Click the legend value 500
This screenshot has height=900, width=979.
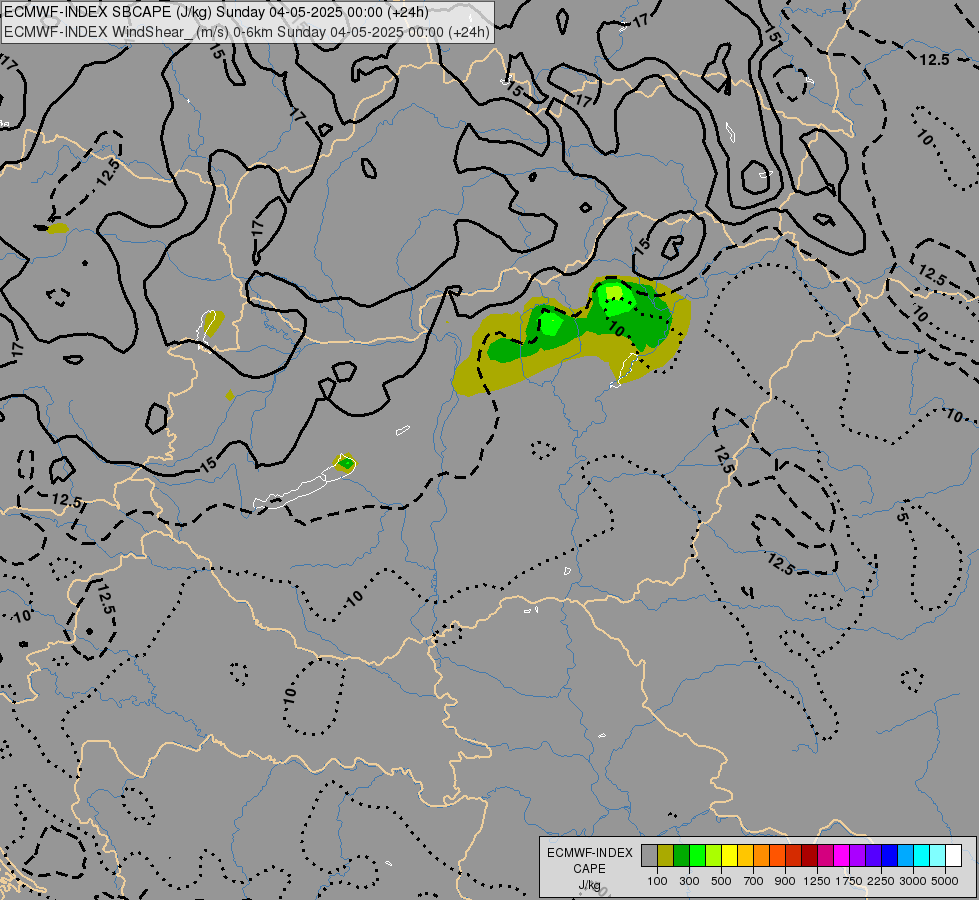[x=721, y=881]
